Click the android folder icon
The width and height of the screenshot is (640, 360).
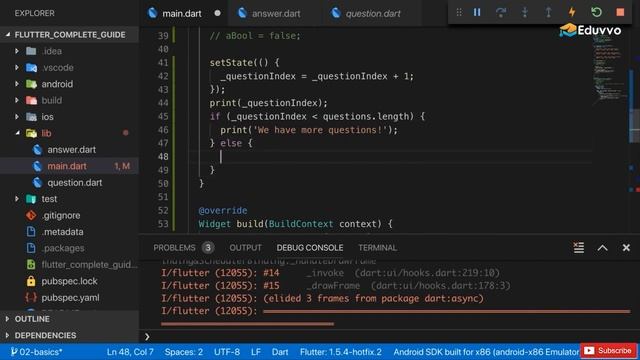31,84
